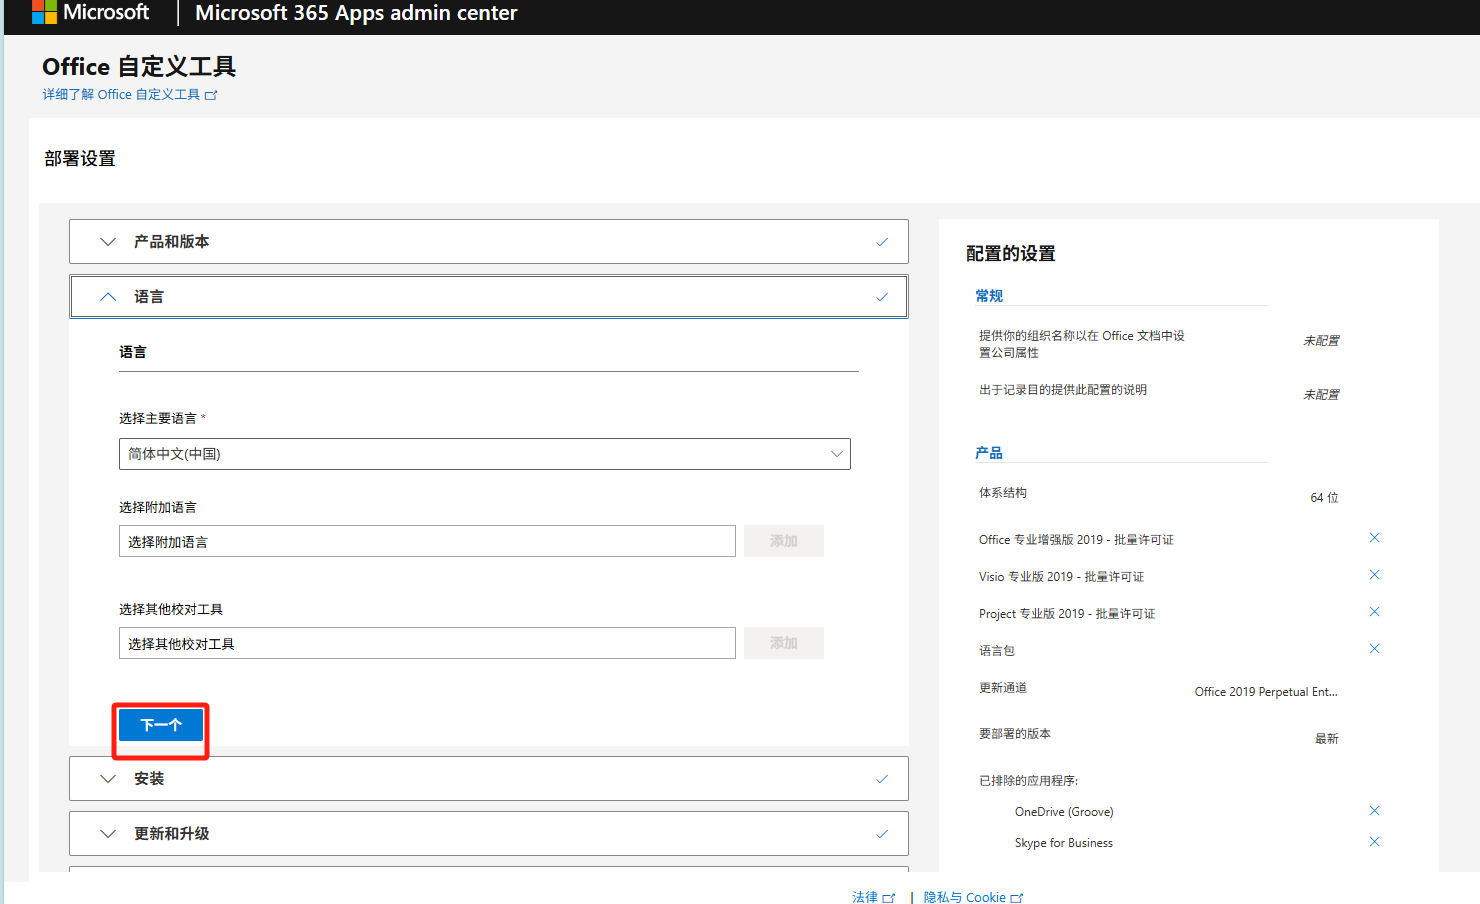The height and width of the screenshot is (904, 1480).
Task: Remove Visio 专业版 2019 with X icon
Action: pyautogui.click(x=1374, y=575)
